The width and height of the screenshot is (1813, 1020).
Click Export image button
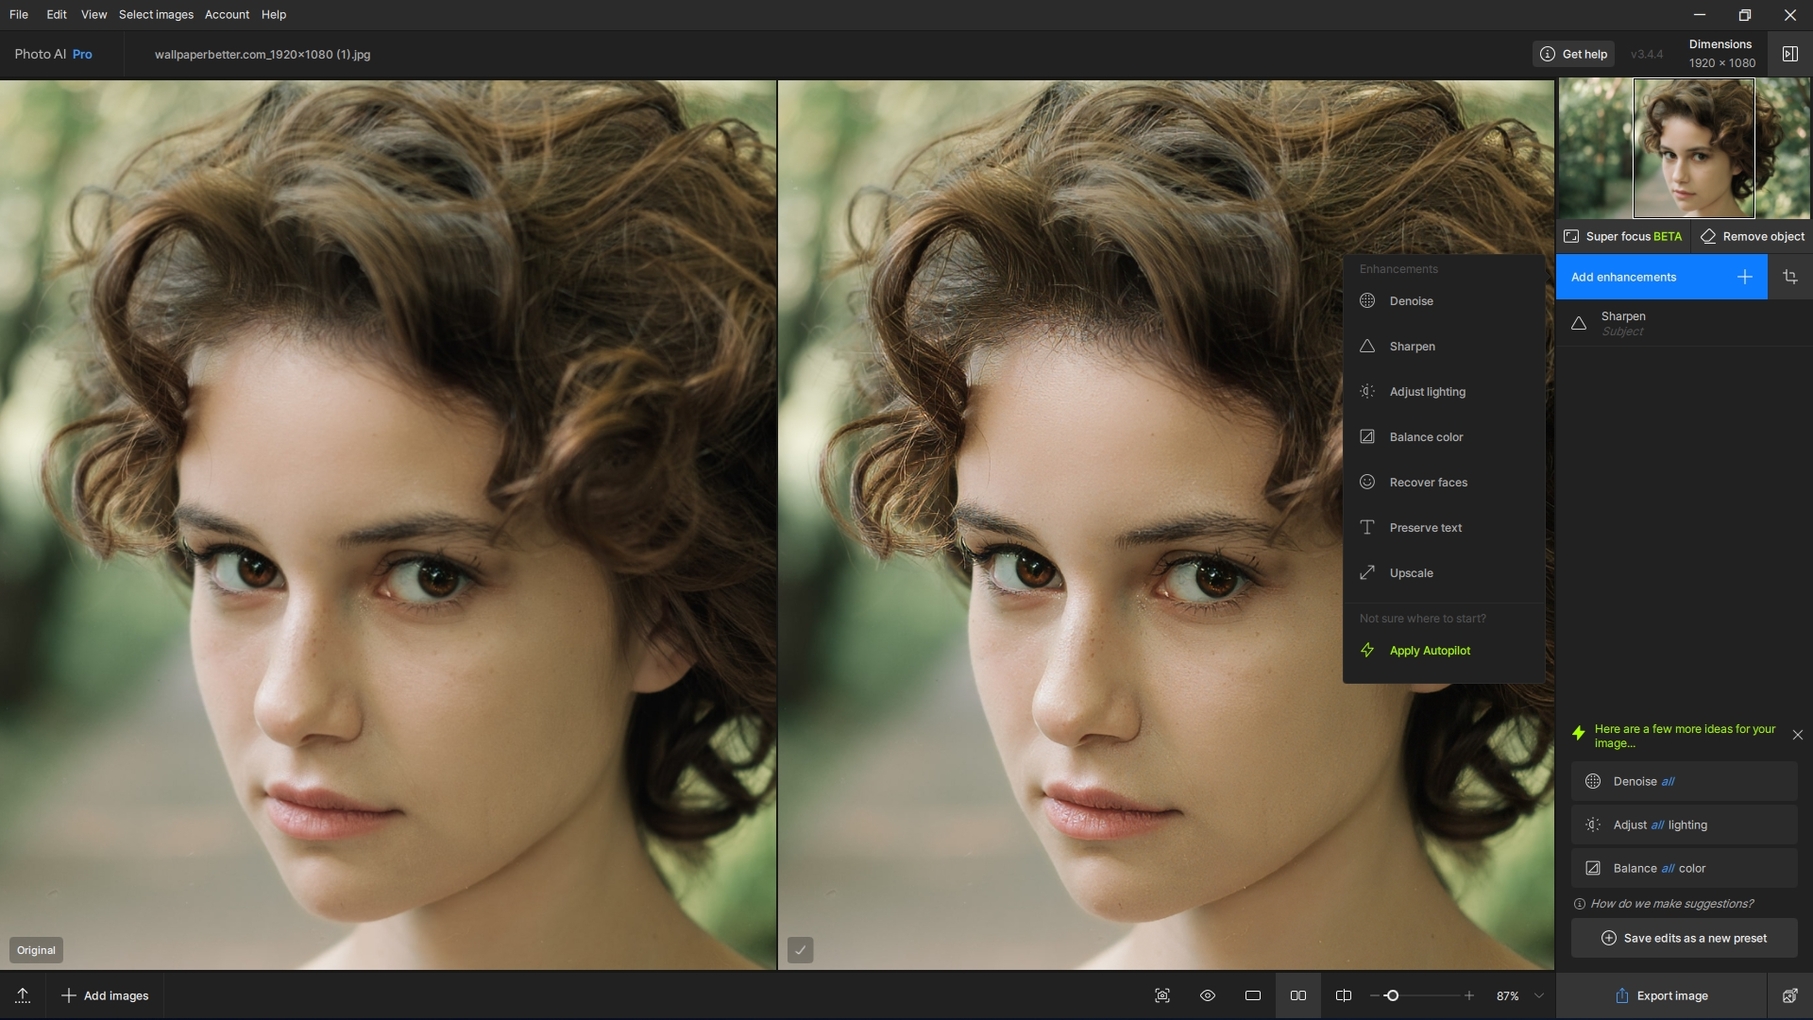click(x=1661, y=996)
